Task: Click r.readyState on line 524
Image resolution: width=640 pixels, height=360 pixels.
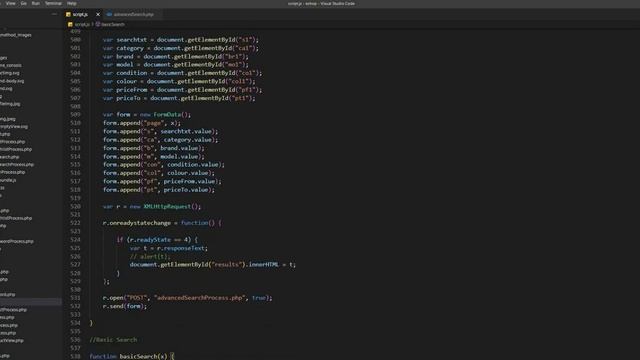Action: [x=150, y=240]
